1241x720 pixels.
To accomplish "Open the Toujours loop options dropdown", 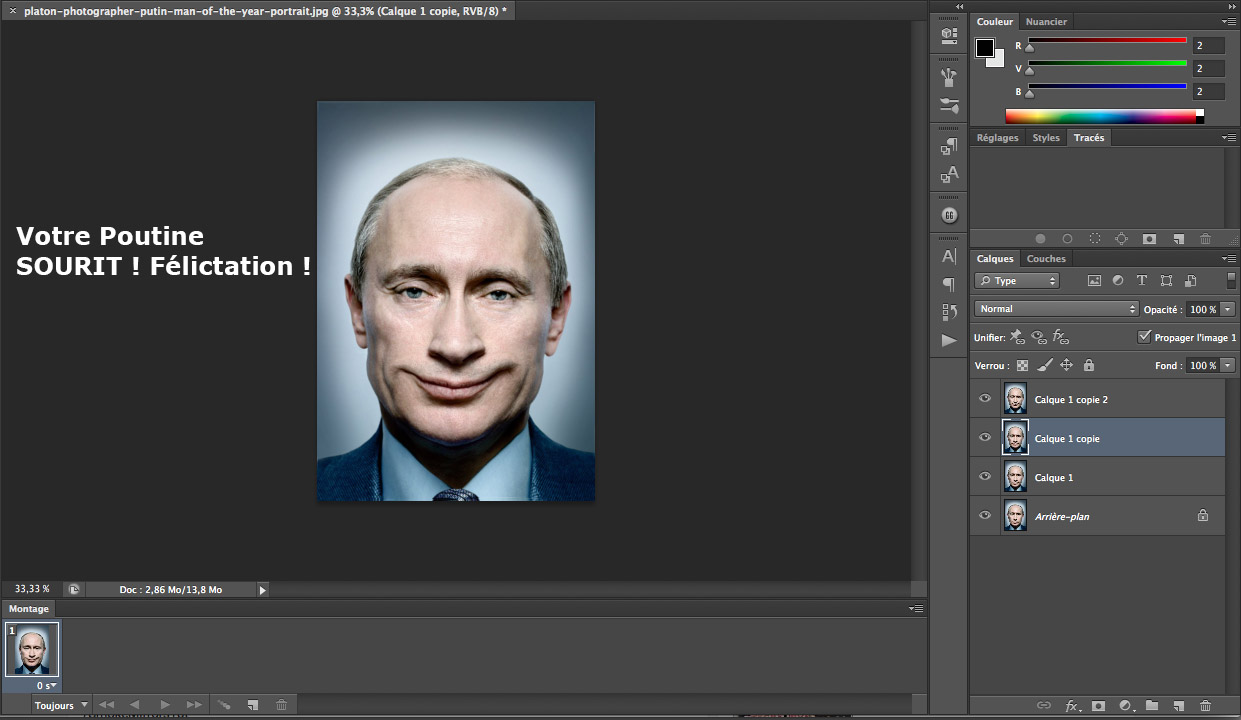I will click(60, 705).
